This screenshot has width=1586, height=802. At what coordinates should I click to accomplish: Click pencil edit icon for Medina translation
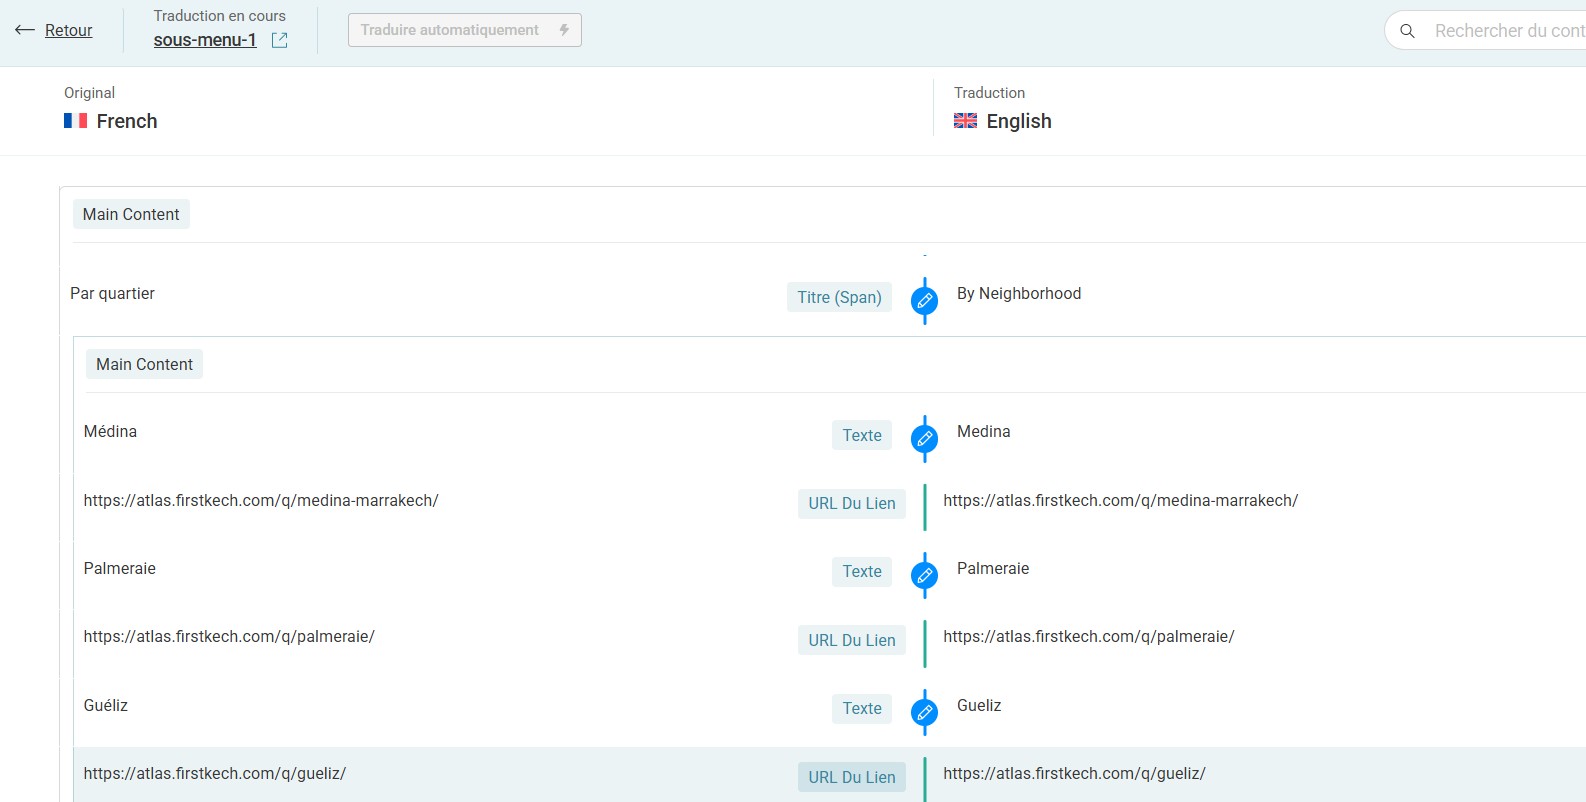click(x=925, y=438)
